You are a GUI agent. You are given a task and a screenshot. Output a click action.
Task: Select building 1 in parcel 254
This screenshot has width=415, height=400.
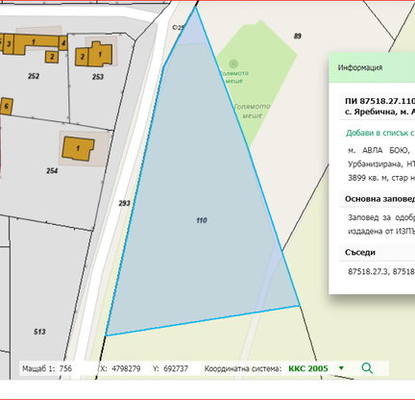[78, 149]
